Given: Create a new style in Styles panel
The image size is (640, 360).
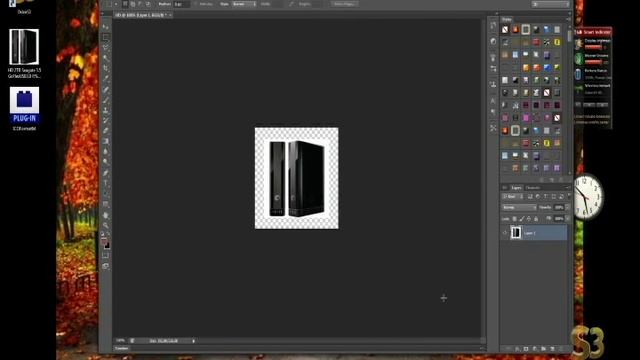Looking at the screenshot, I should [x=552, y=180].
